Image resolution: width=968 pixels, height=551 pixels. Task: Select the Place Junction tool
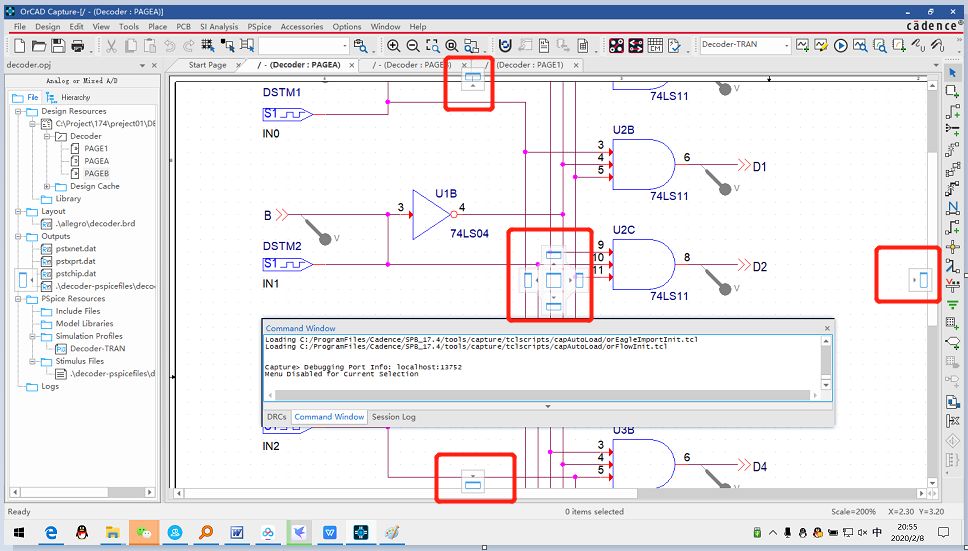pyautogui.click(x=952, y=247)
